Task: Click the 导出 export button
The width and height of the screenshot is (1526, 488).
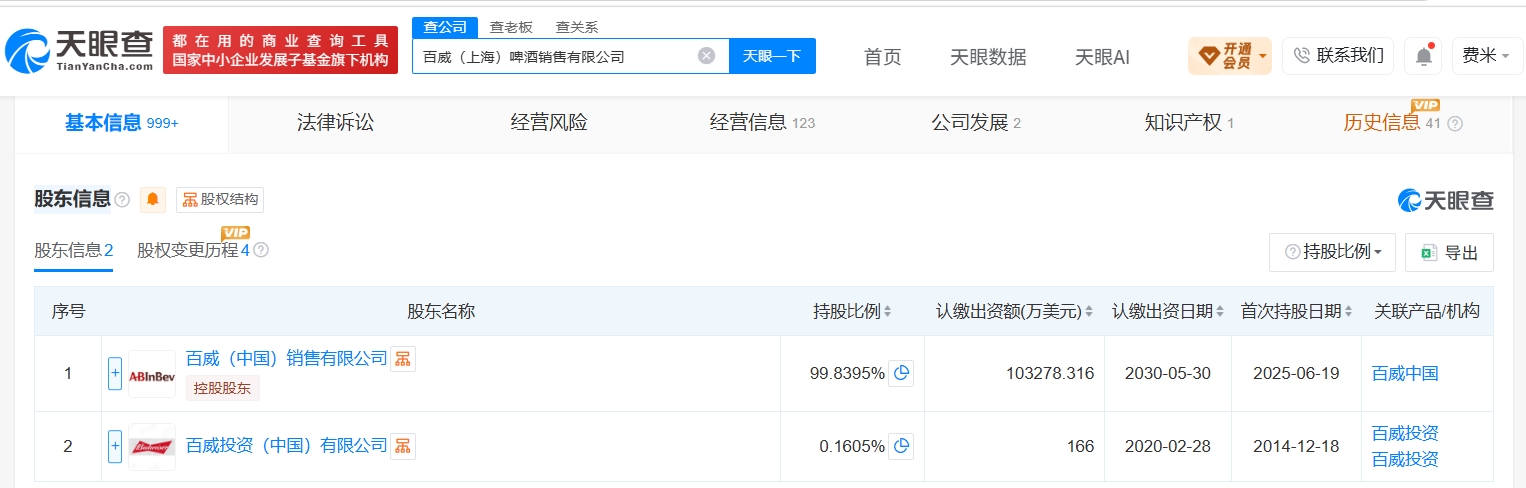Action: pyautogui.click(x=1449, y=252)
